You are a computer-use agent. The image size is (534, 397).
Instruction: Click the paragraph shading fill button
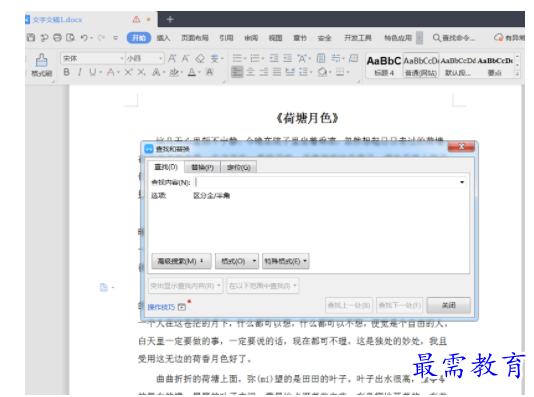tap(322, 72)
